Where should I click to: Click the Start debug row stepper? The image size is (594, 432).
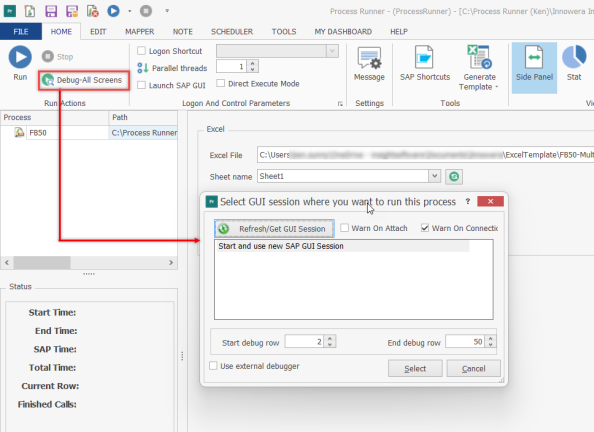[x=330, y=341]
